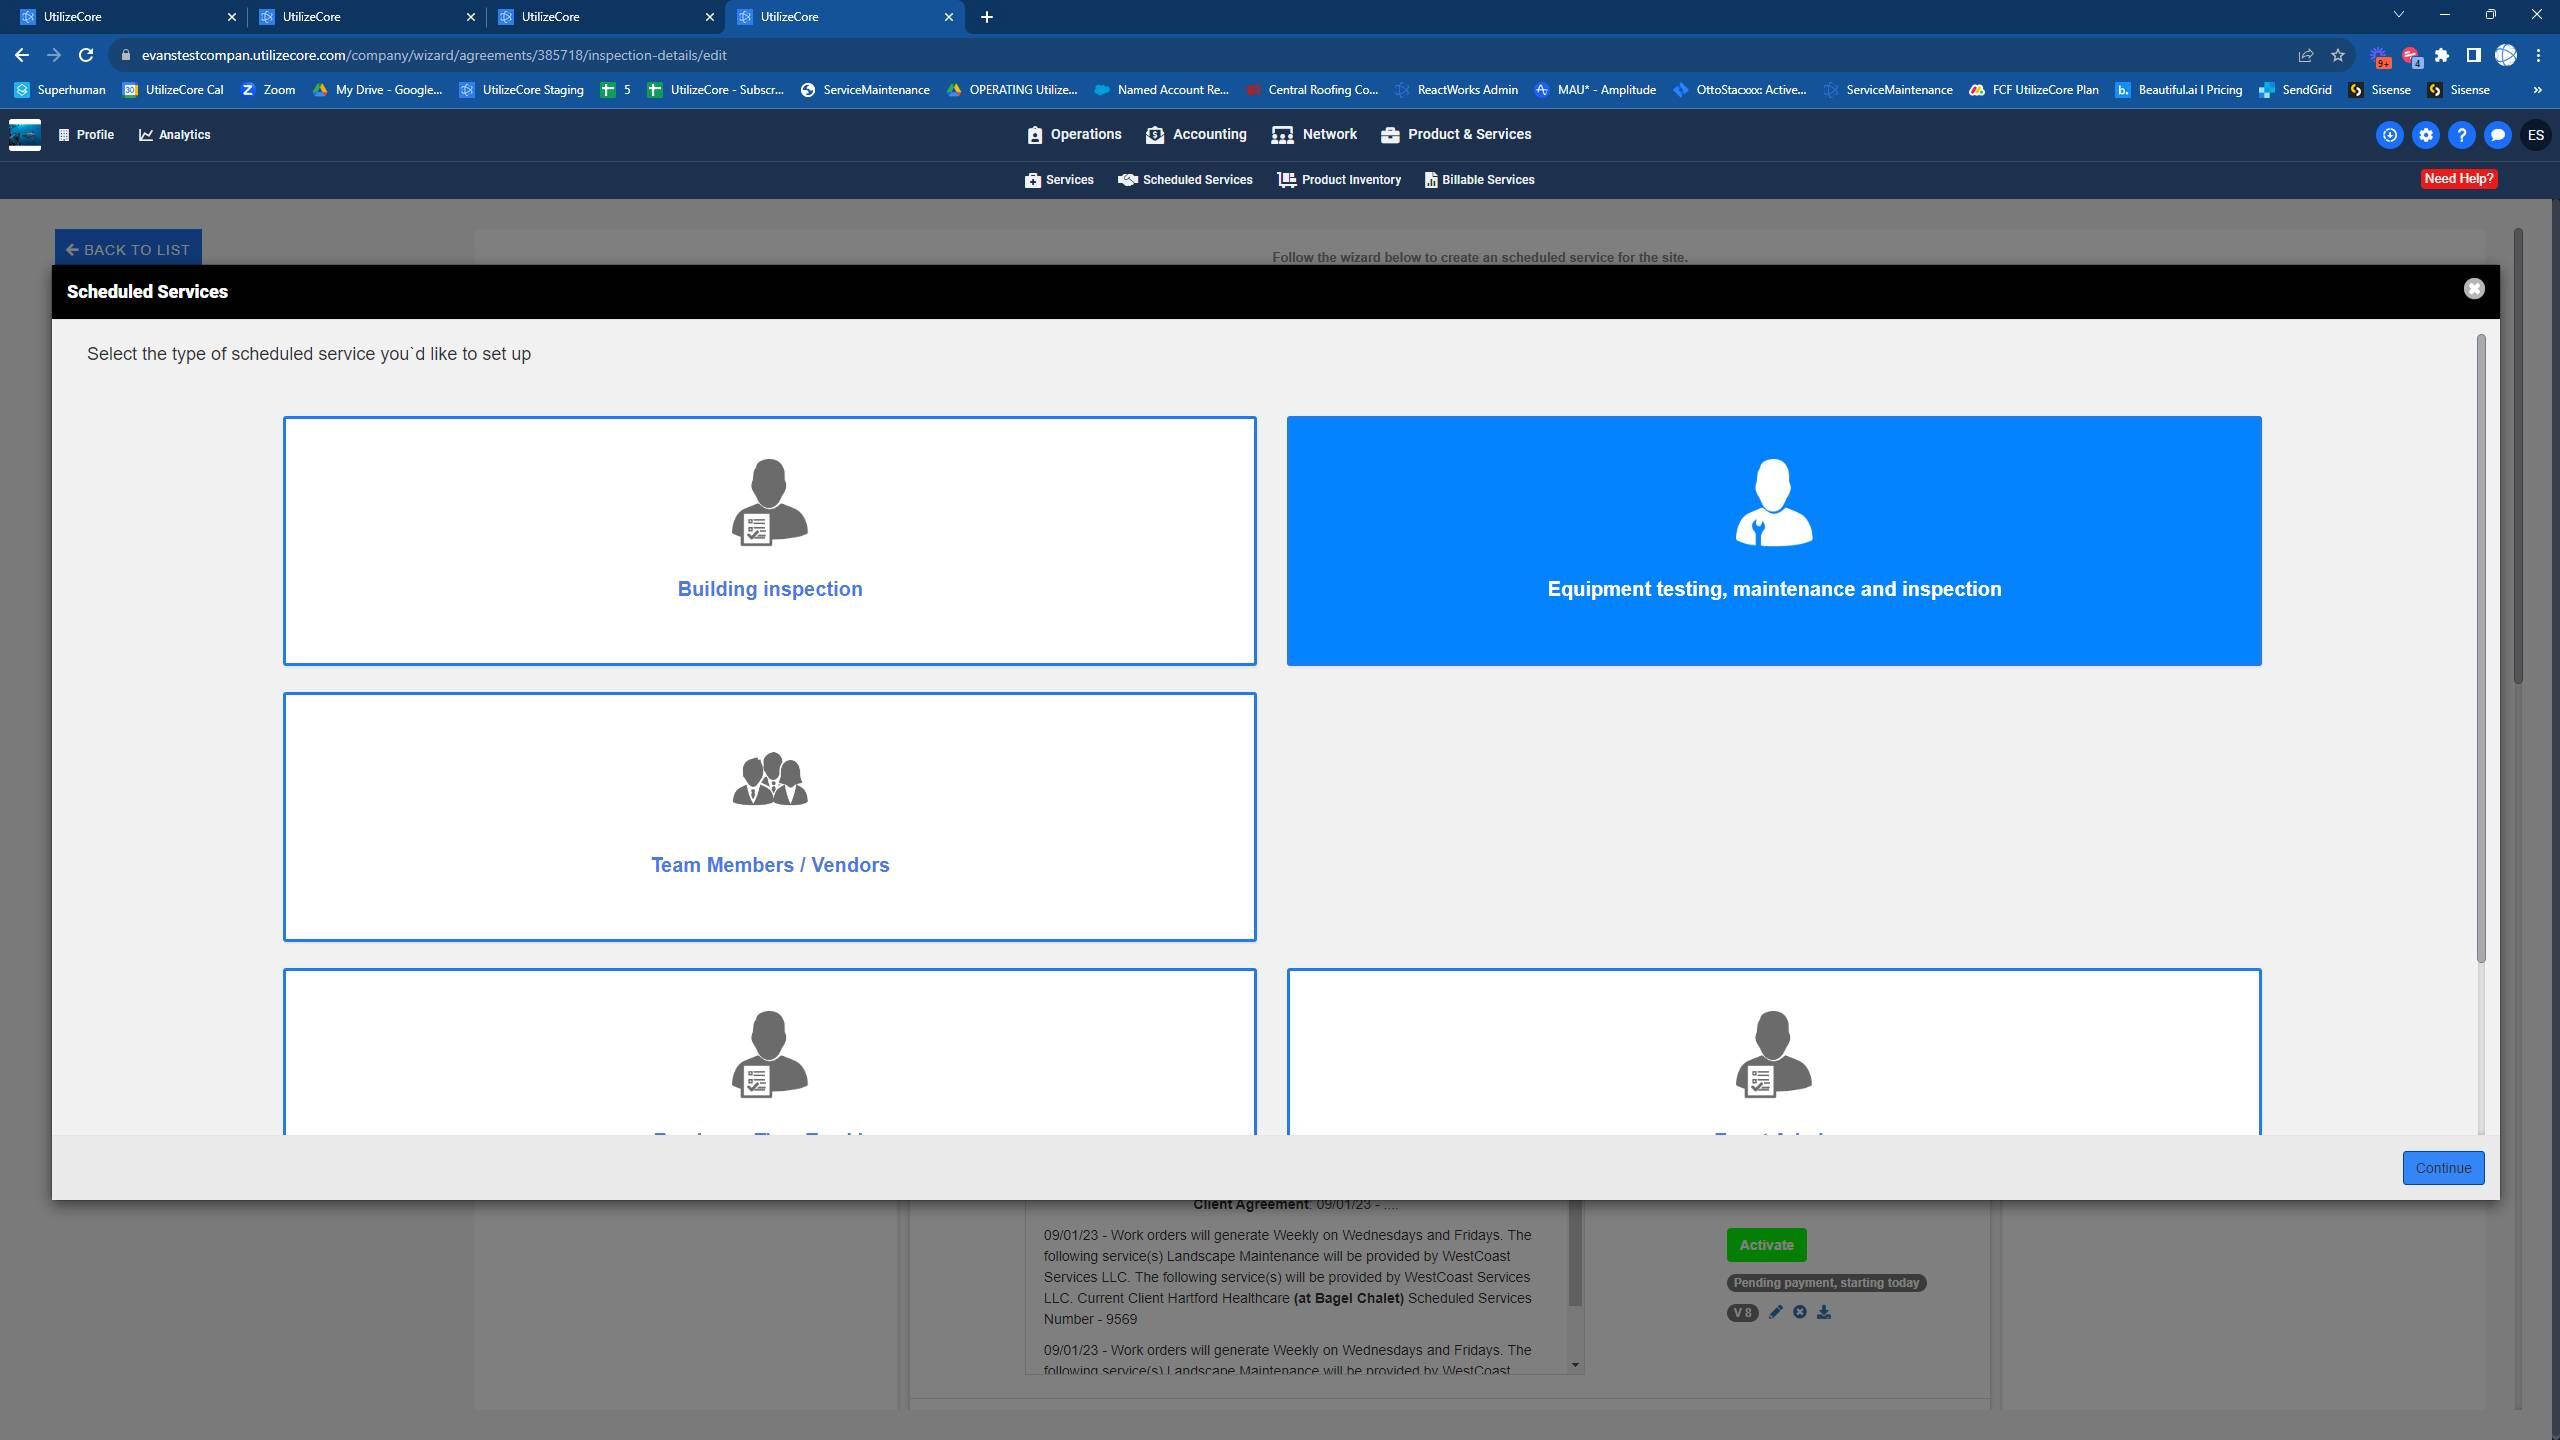
Task: Open Billable Services submenu item
Action: click(x=1479, y=180)
